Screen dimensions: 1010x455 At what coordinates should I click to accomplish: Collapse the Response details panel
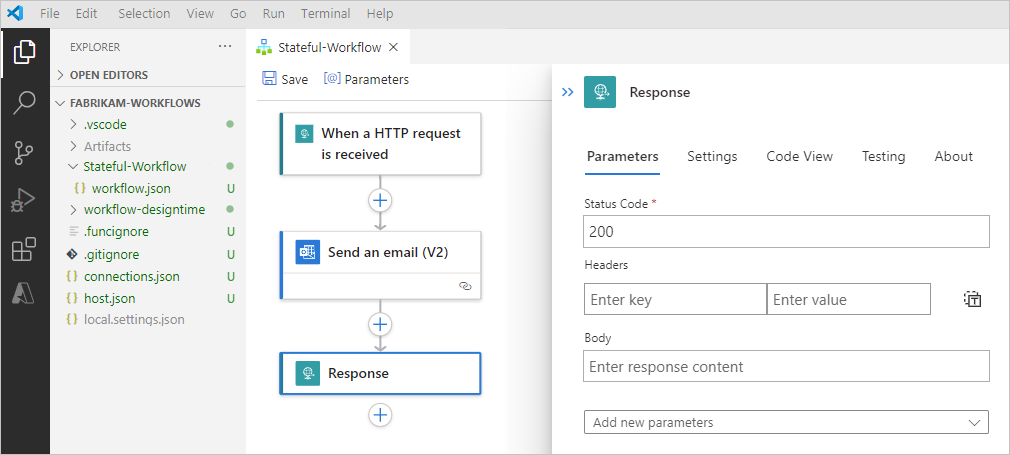[x=567, y=92]
